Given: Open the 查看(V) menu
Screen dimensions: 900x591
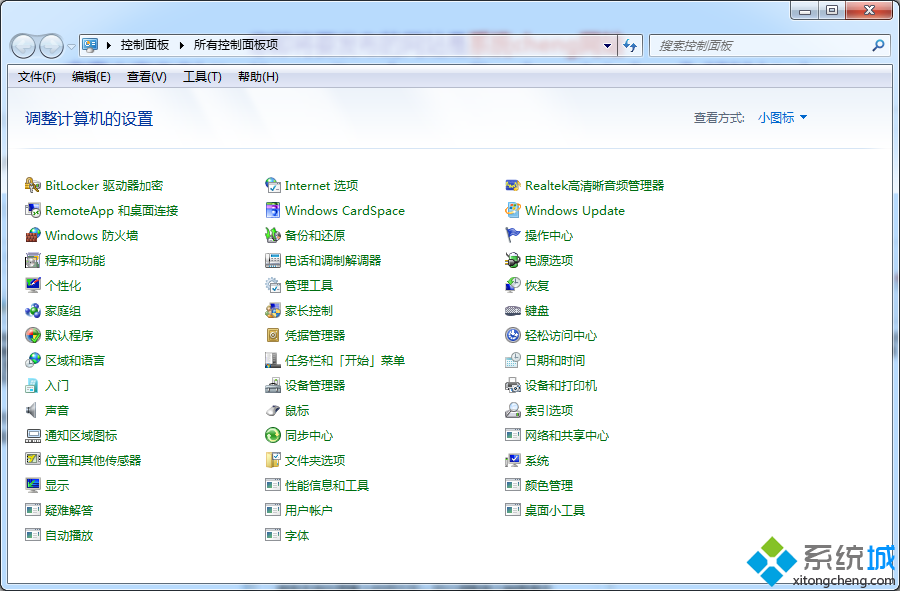Looking at the screenshot, I should tap(146, 77).
